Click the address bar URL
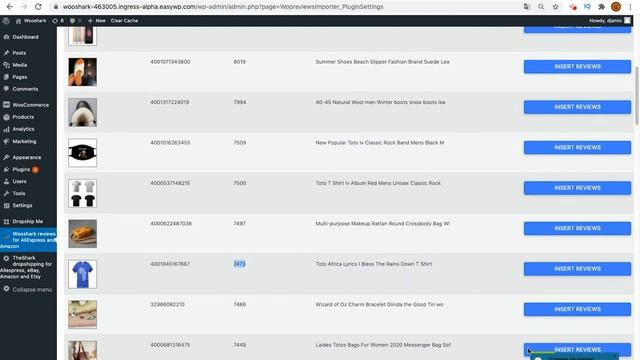Screen dimensions: 640x360 (223, 7)
